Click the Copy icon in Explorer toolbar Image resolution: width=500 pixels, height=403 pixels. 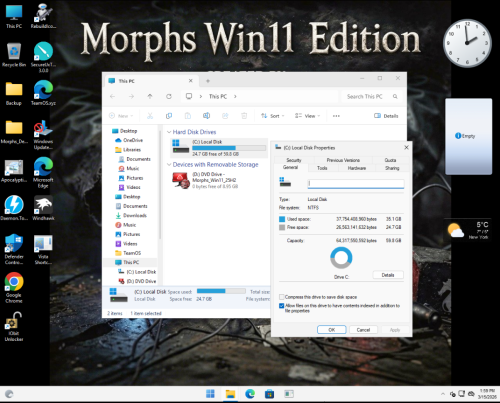tap(169, 116)
